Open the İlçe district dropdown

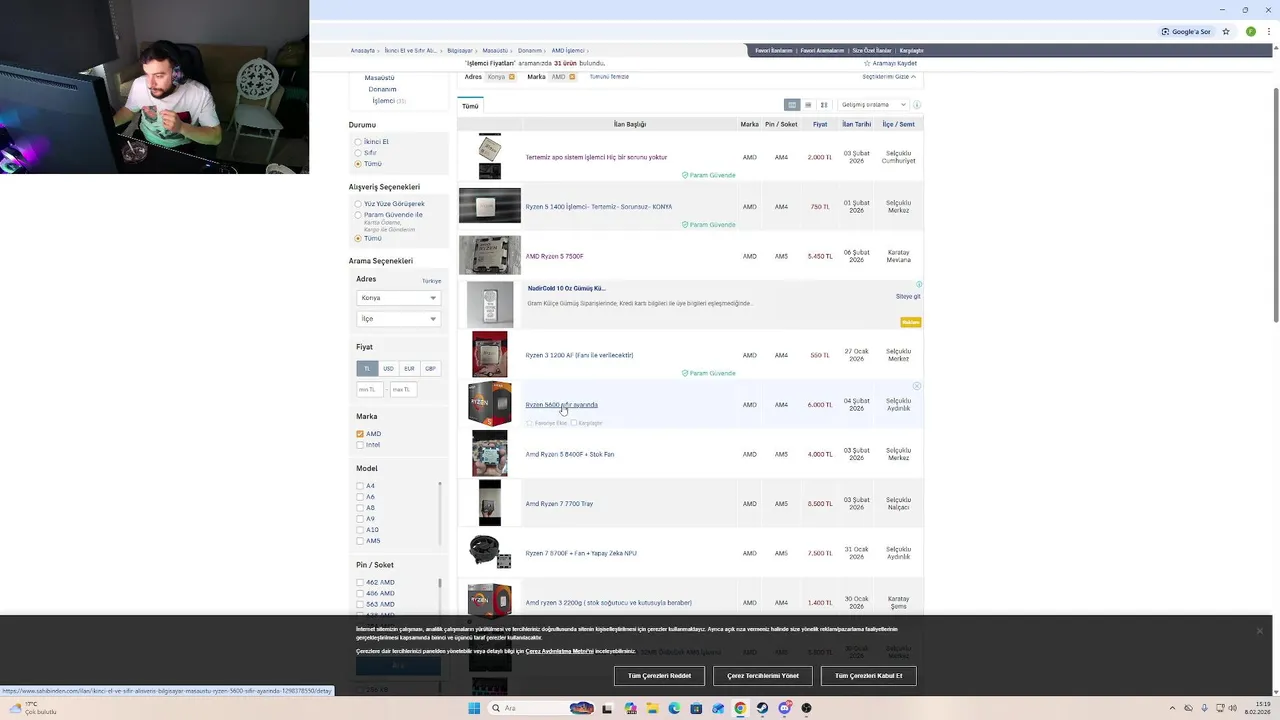[x=398, y=319]
